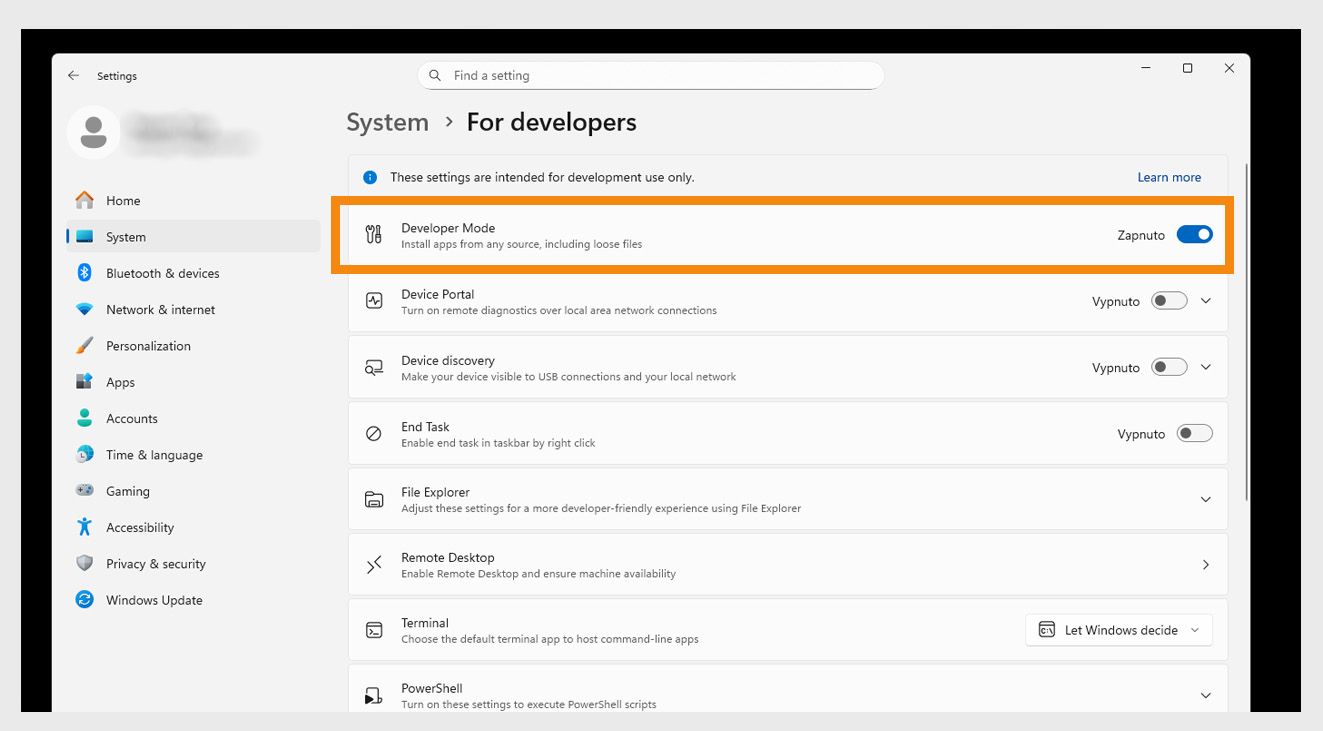Screen dimensions: 1323x731
Task: Click the Network & internet Wi-Fi icon
Action: [85, 310]
